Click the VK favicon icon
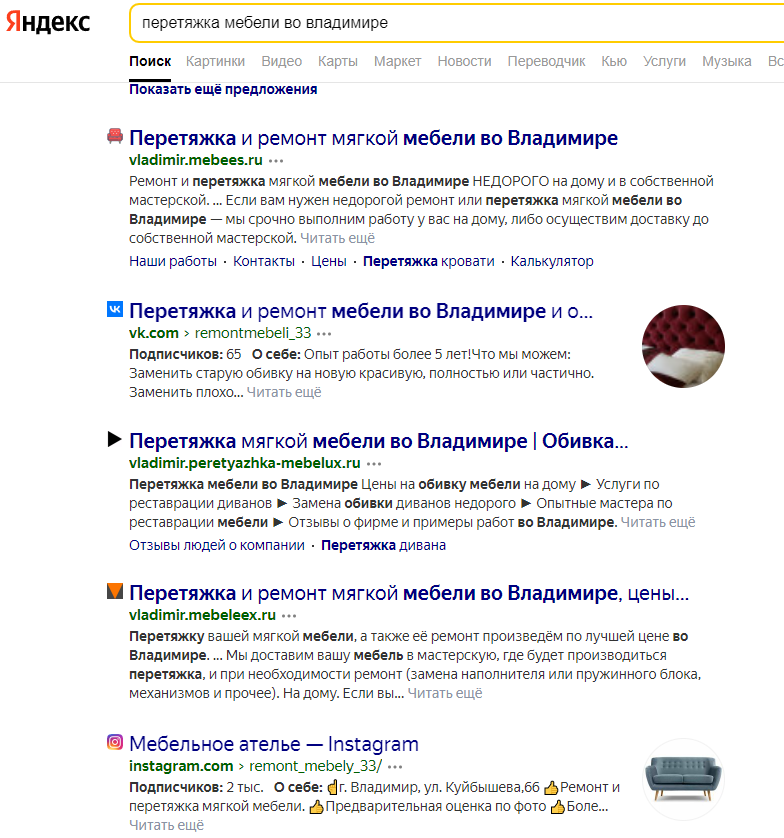 (x=115, y=309)
